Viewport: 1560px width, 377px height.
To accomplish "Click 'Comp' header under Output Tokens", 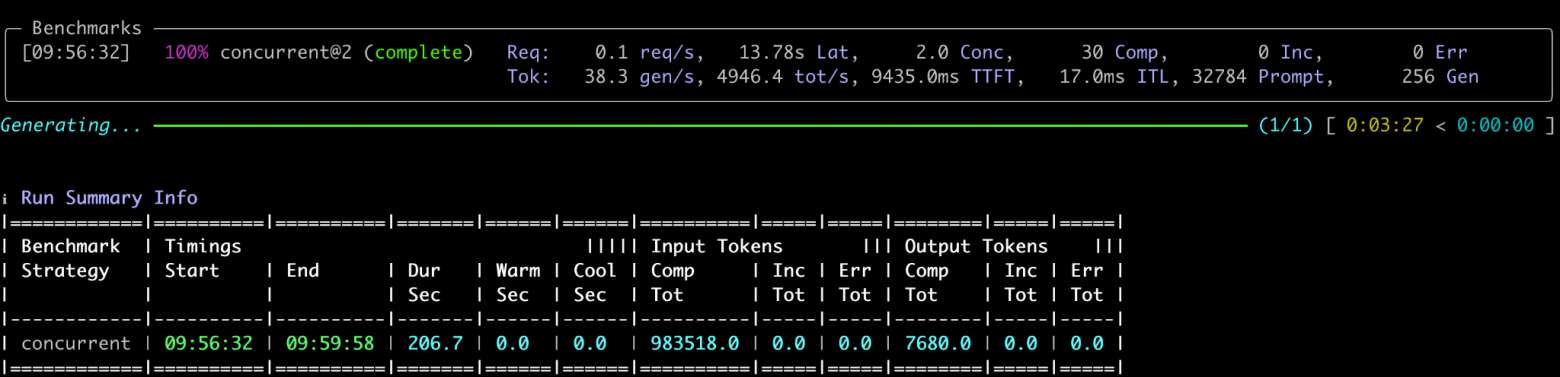I will point(927,270).
